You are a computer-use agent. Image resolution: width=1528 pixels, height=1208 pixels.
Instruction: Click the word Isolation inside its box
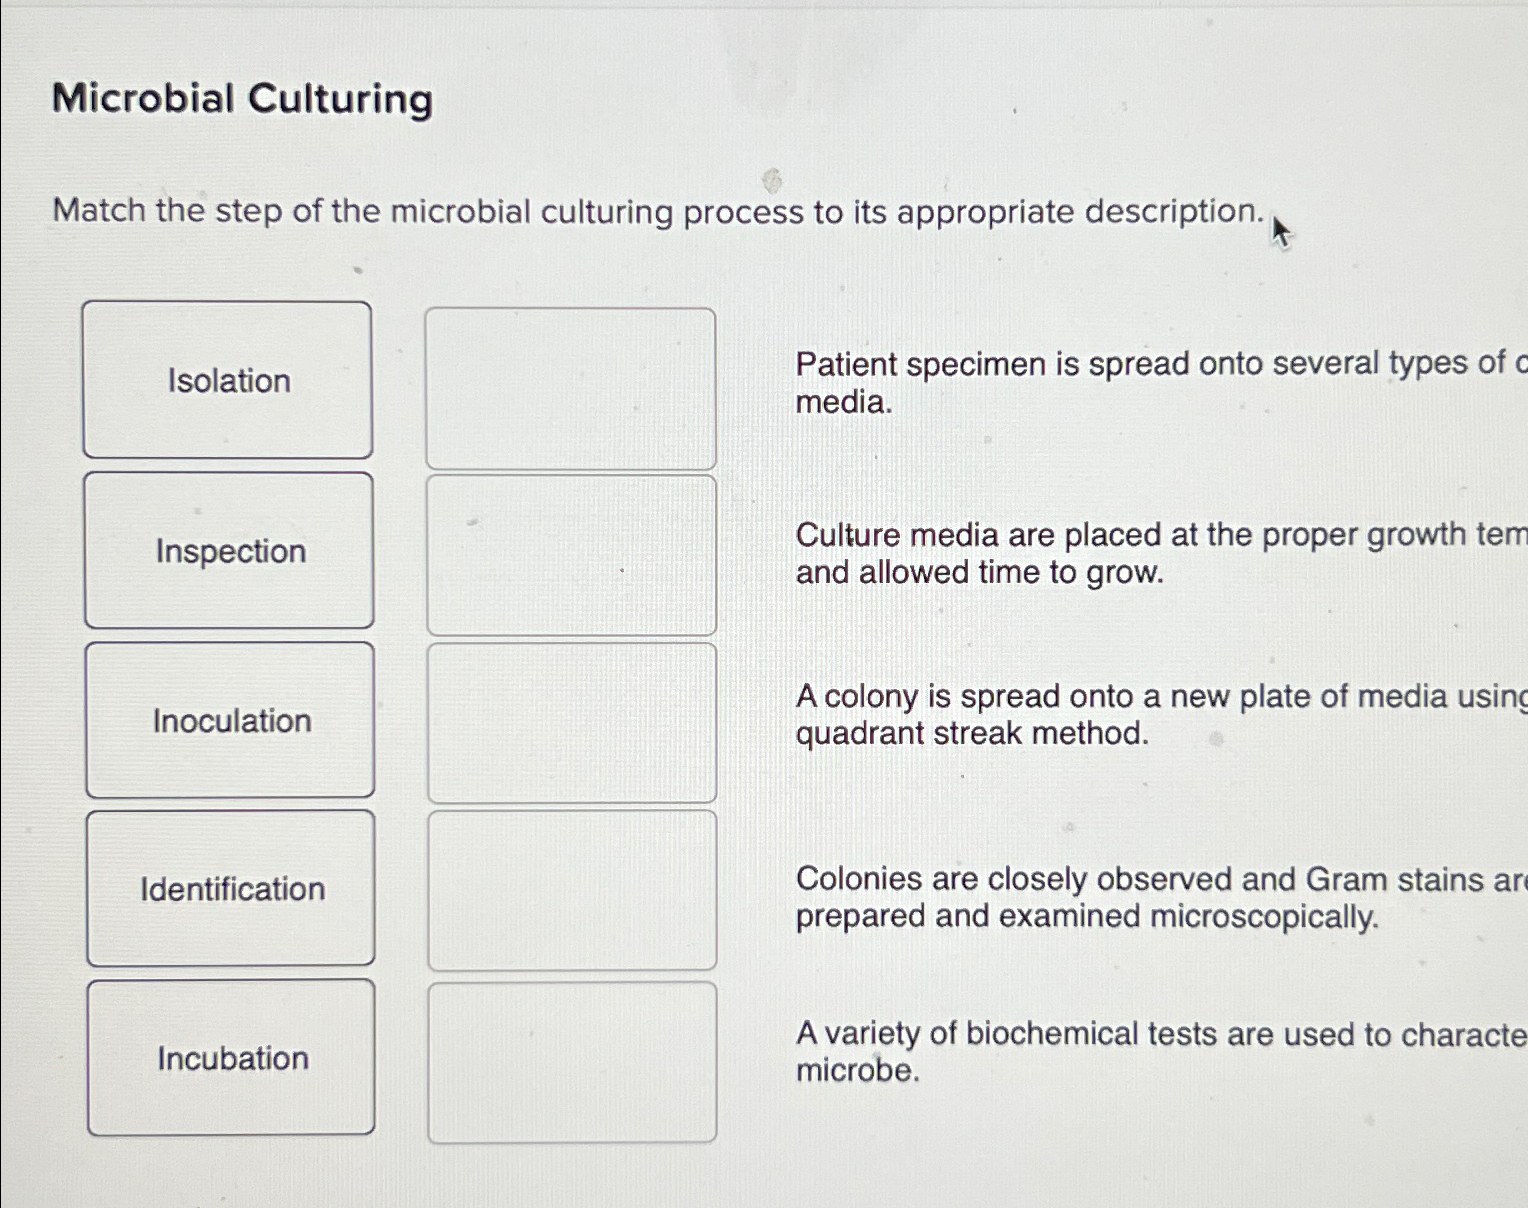tap(229, 380)
